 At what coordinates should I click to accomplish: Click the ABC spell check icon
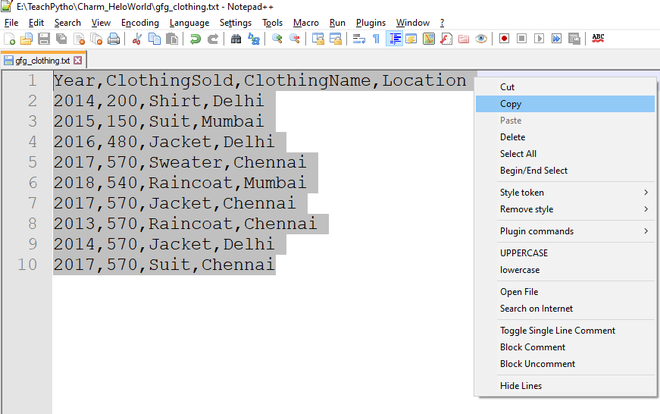click(x=598, y=39)
